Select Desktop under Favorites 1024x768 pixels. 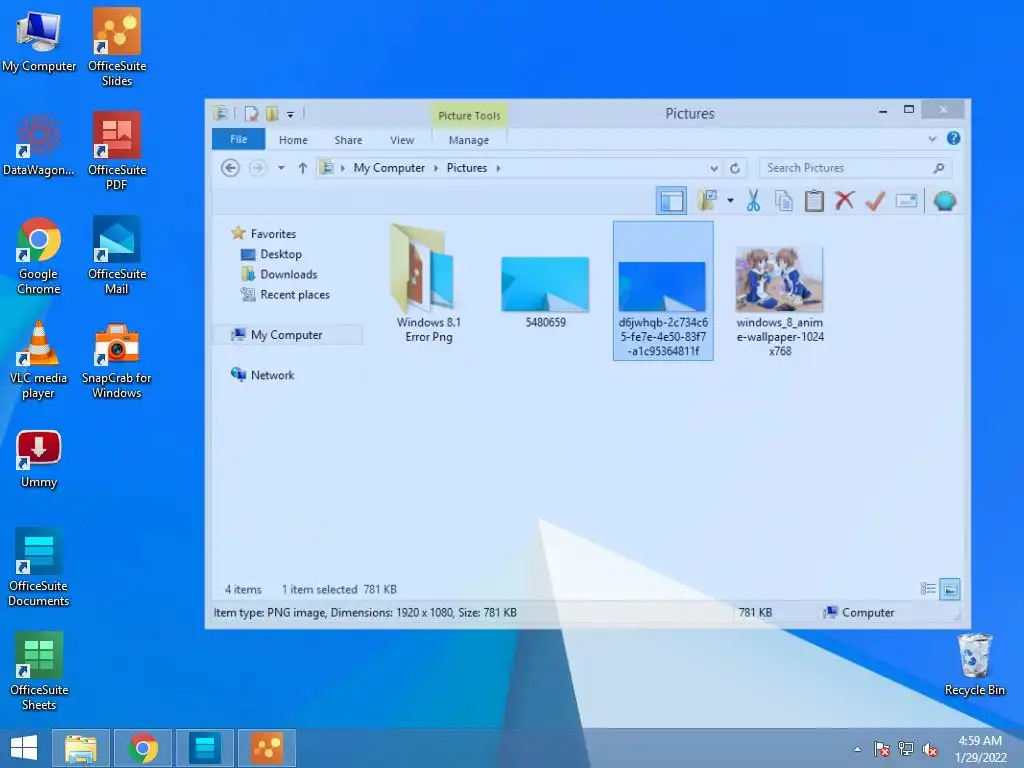[281, 254]
